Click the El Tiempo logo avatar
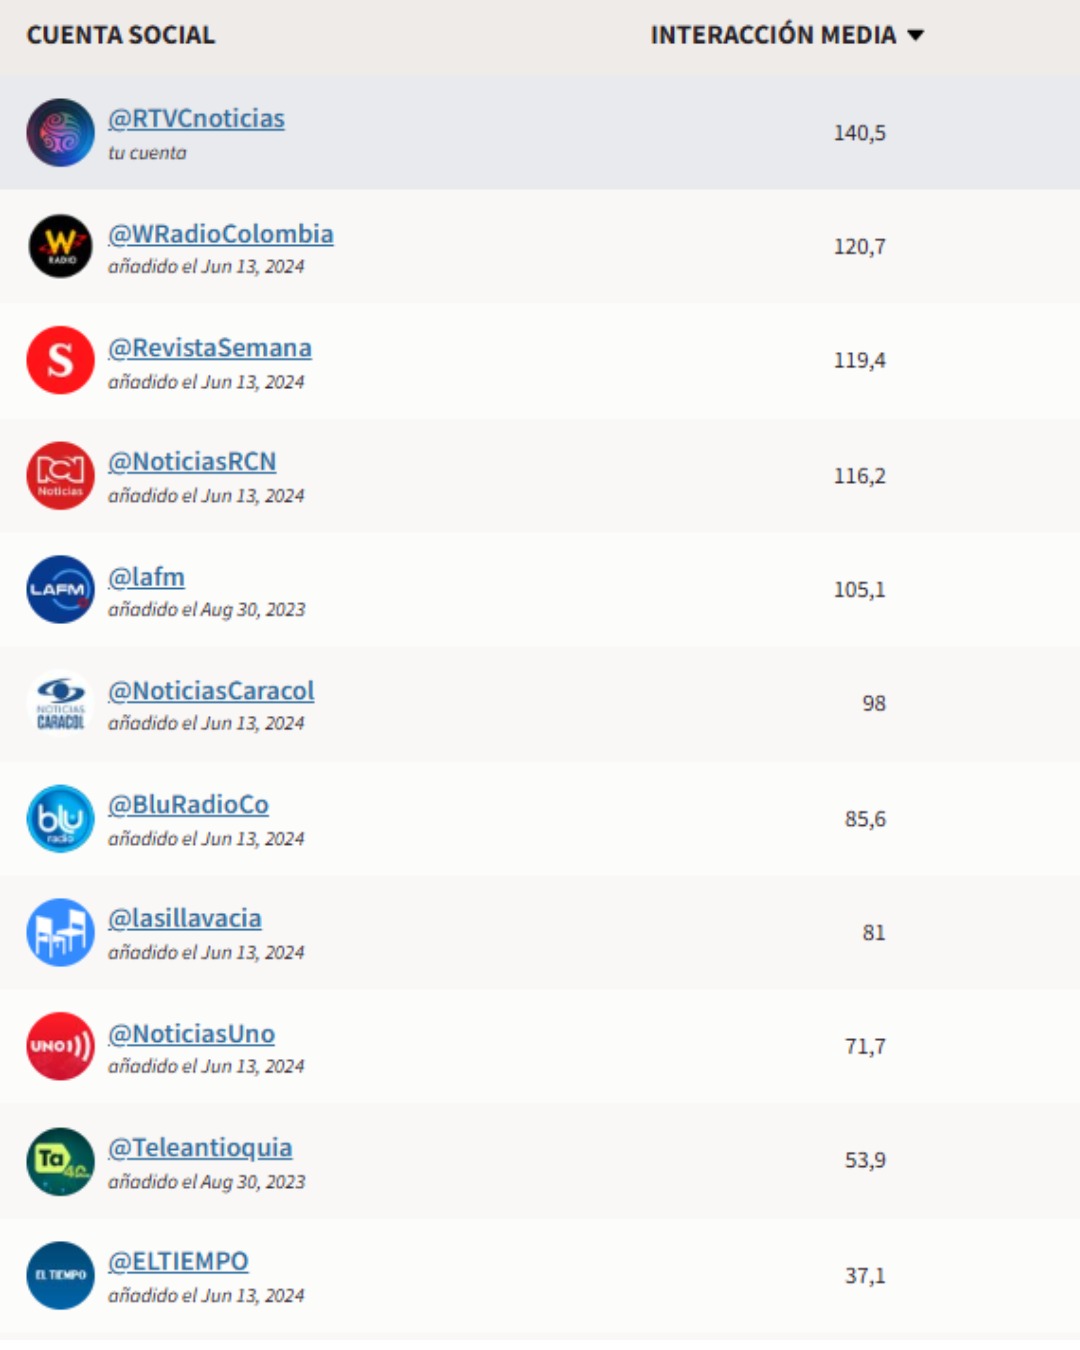This screenshot has height=1350, width=1080. tap(60, 1275)
